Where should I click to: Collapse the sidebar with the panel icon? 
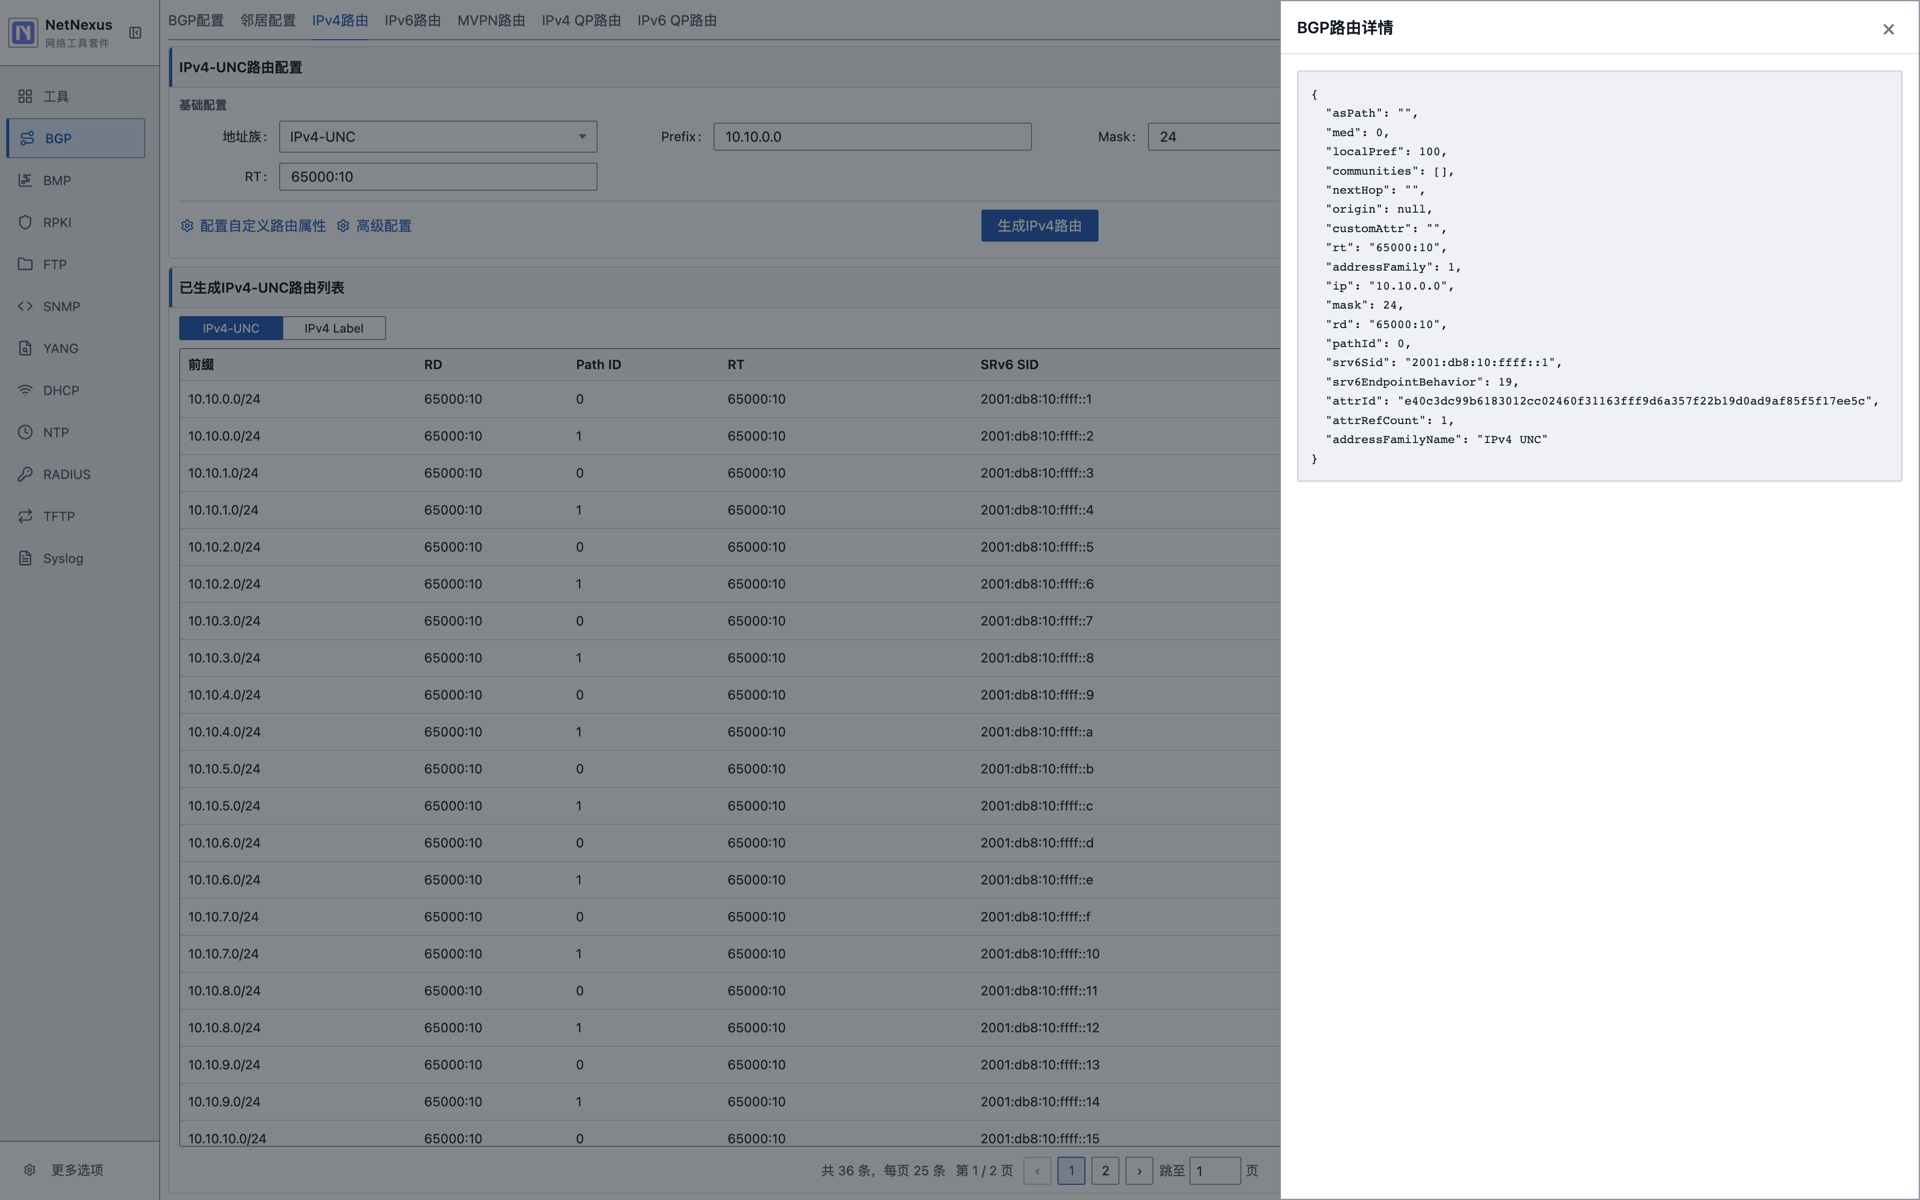[x=135, y=33]
